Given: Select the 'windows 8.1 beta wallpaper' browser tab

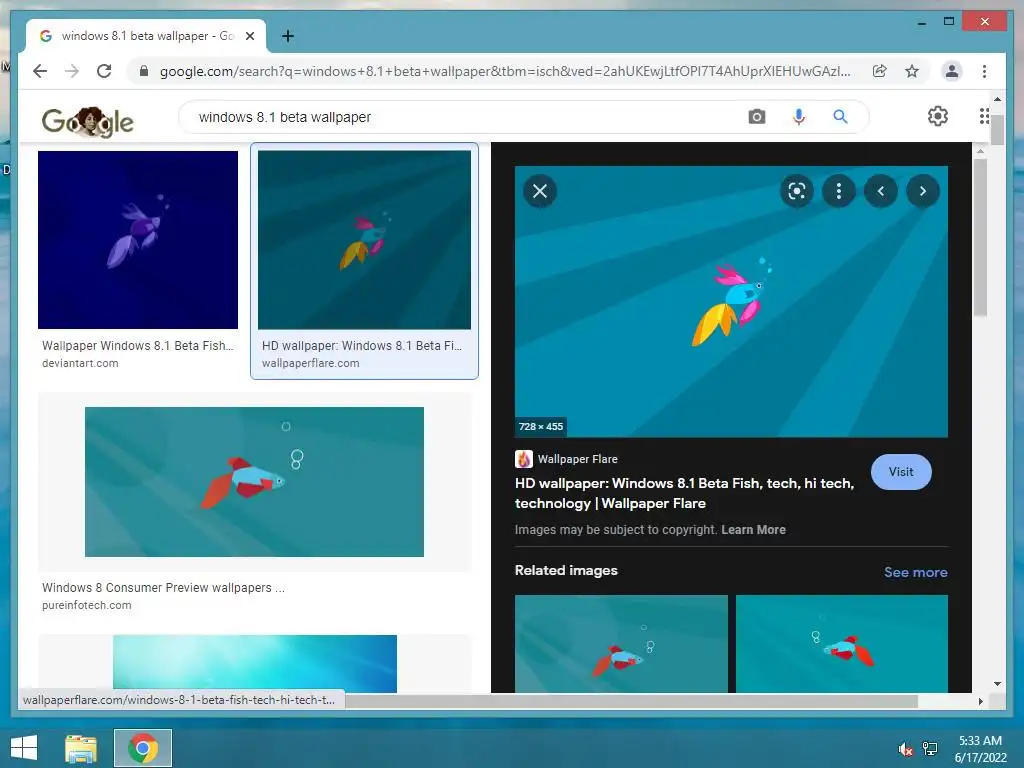Looking at the screenshot, I should (146, 36).
